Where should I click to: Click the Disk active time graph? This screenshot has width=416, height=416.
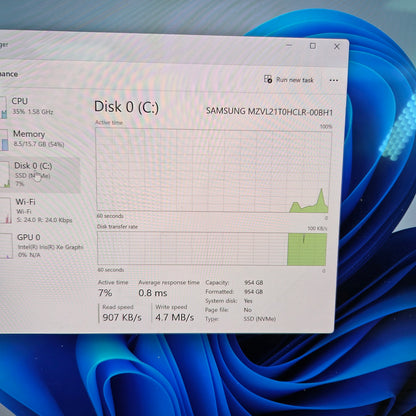[x=213, y=170]
